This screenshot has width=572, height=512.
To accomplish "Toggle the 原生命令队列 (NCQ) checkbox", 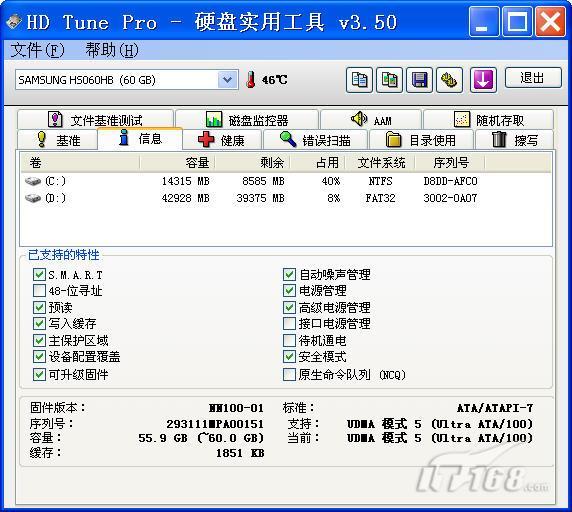I will pyautogui.click(x=289, y=375).
